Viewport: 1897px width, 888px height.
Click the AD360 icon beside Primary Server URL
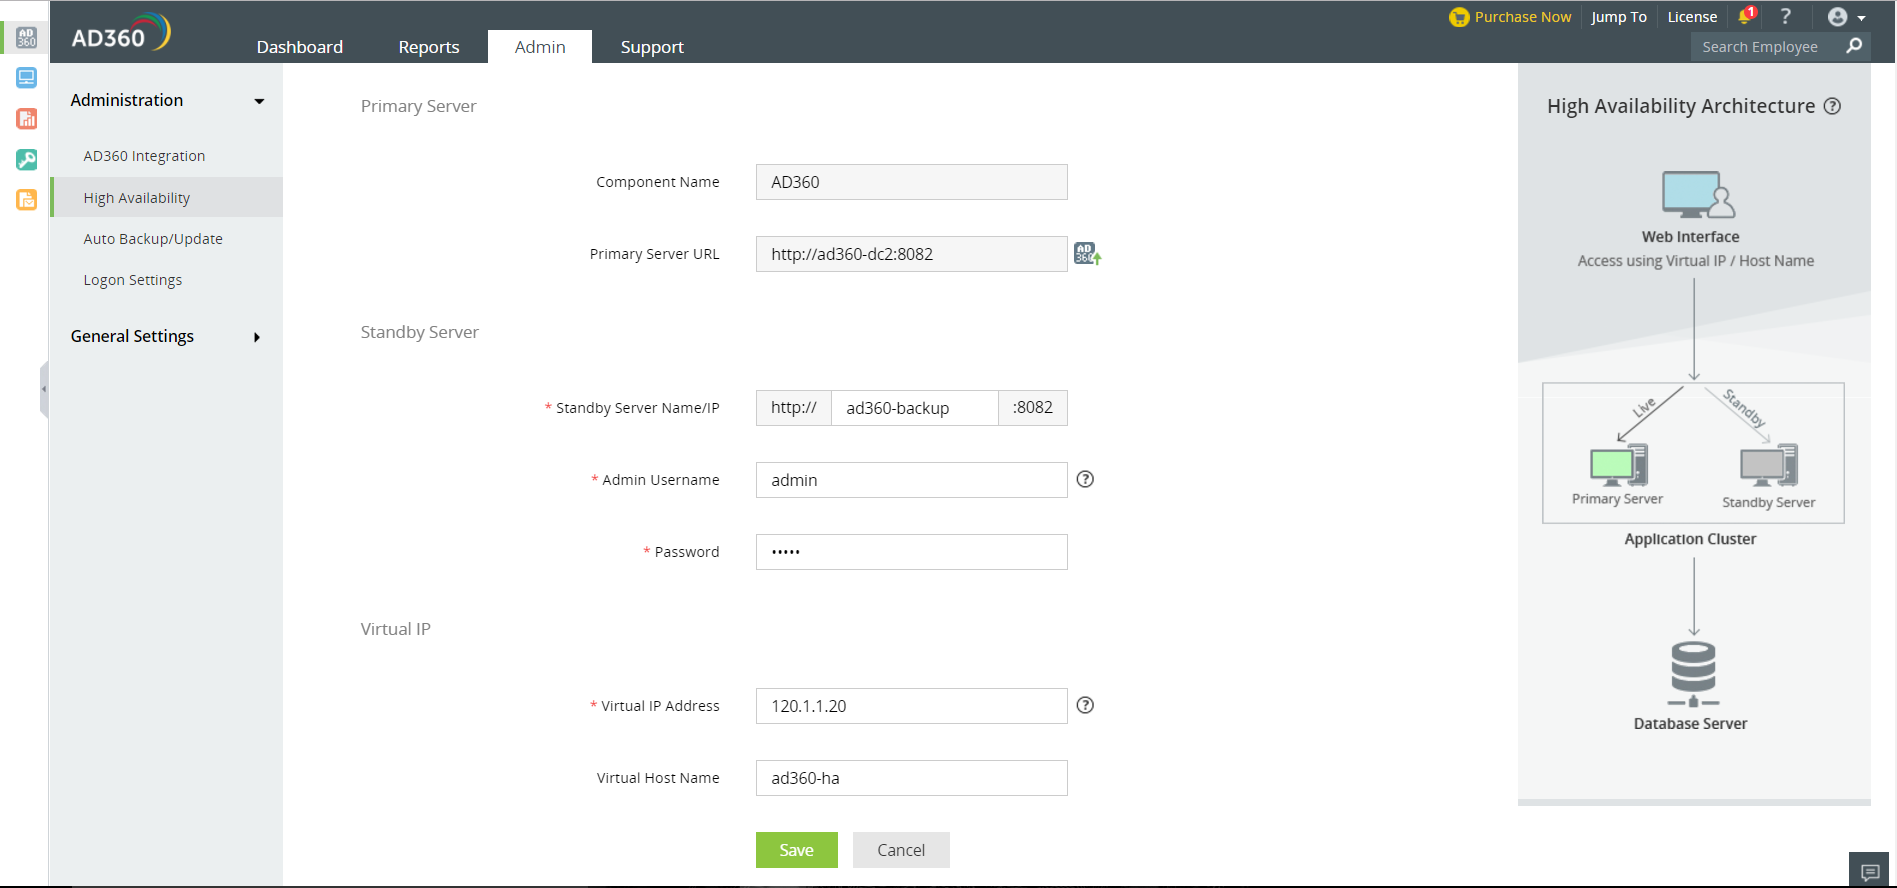[x=1087, y=254]
